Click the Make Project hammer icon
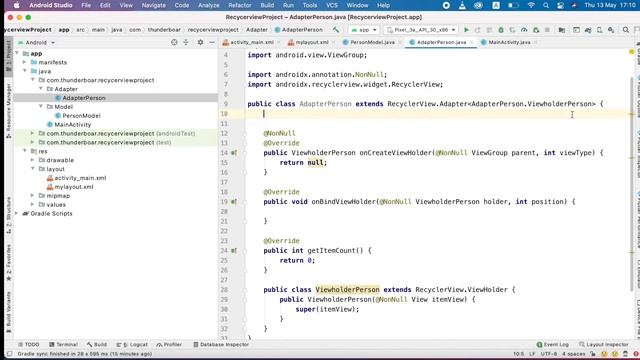 [336, 30]
